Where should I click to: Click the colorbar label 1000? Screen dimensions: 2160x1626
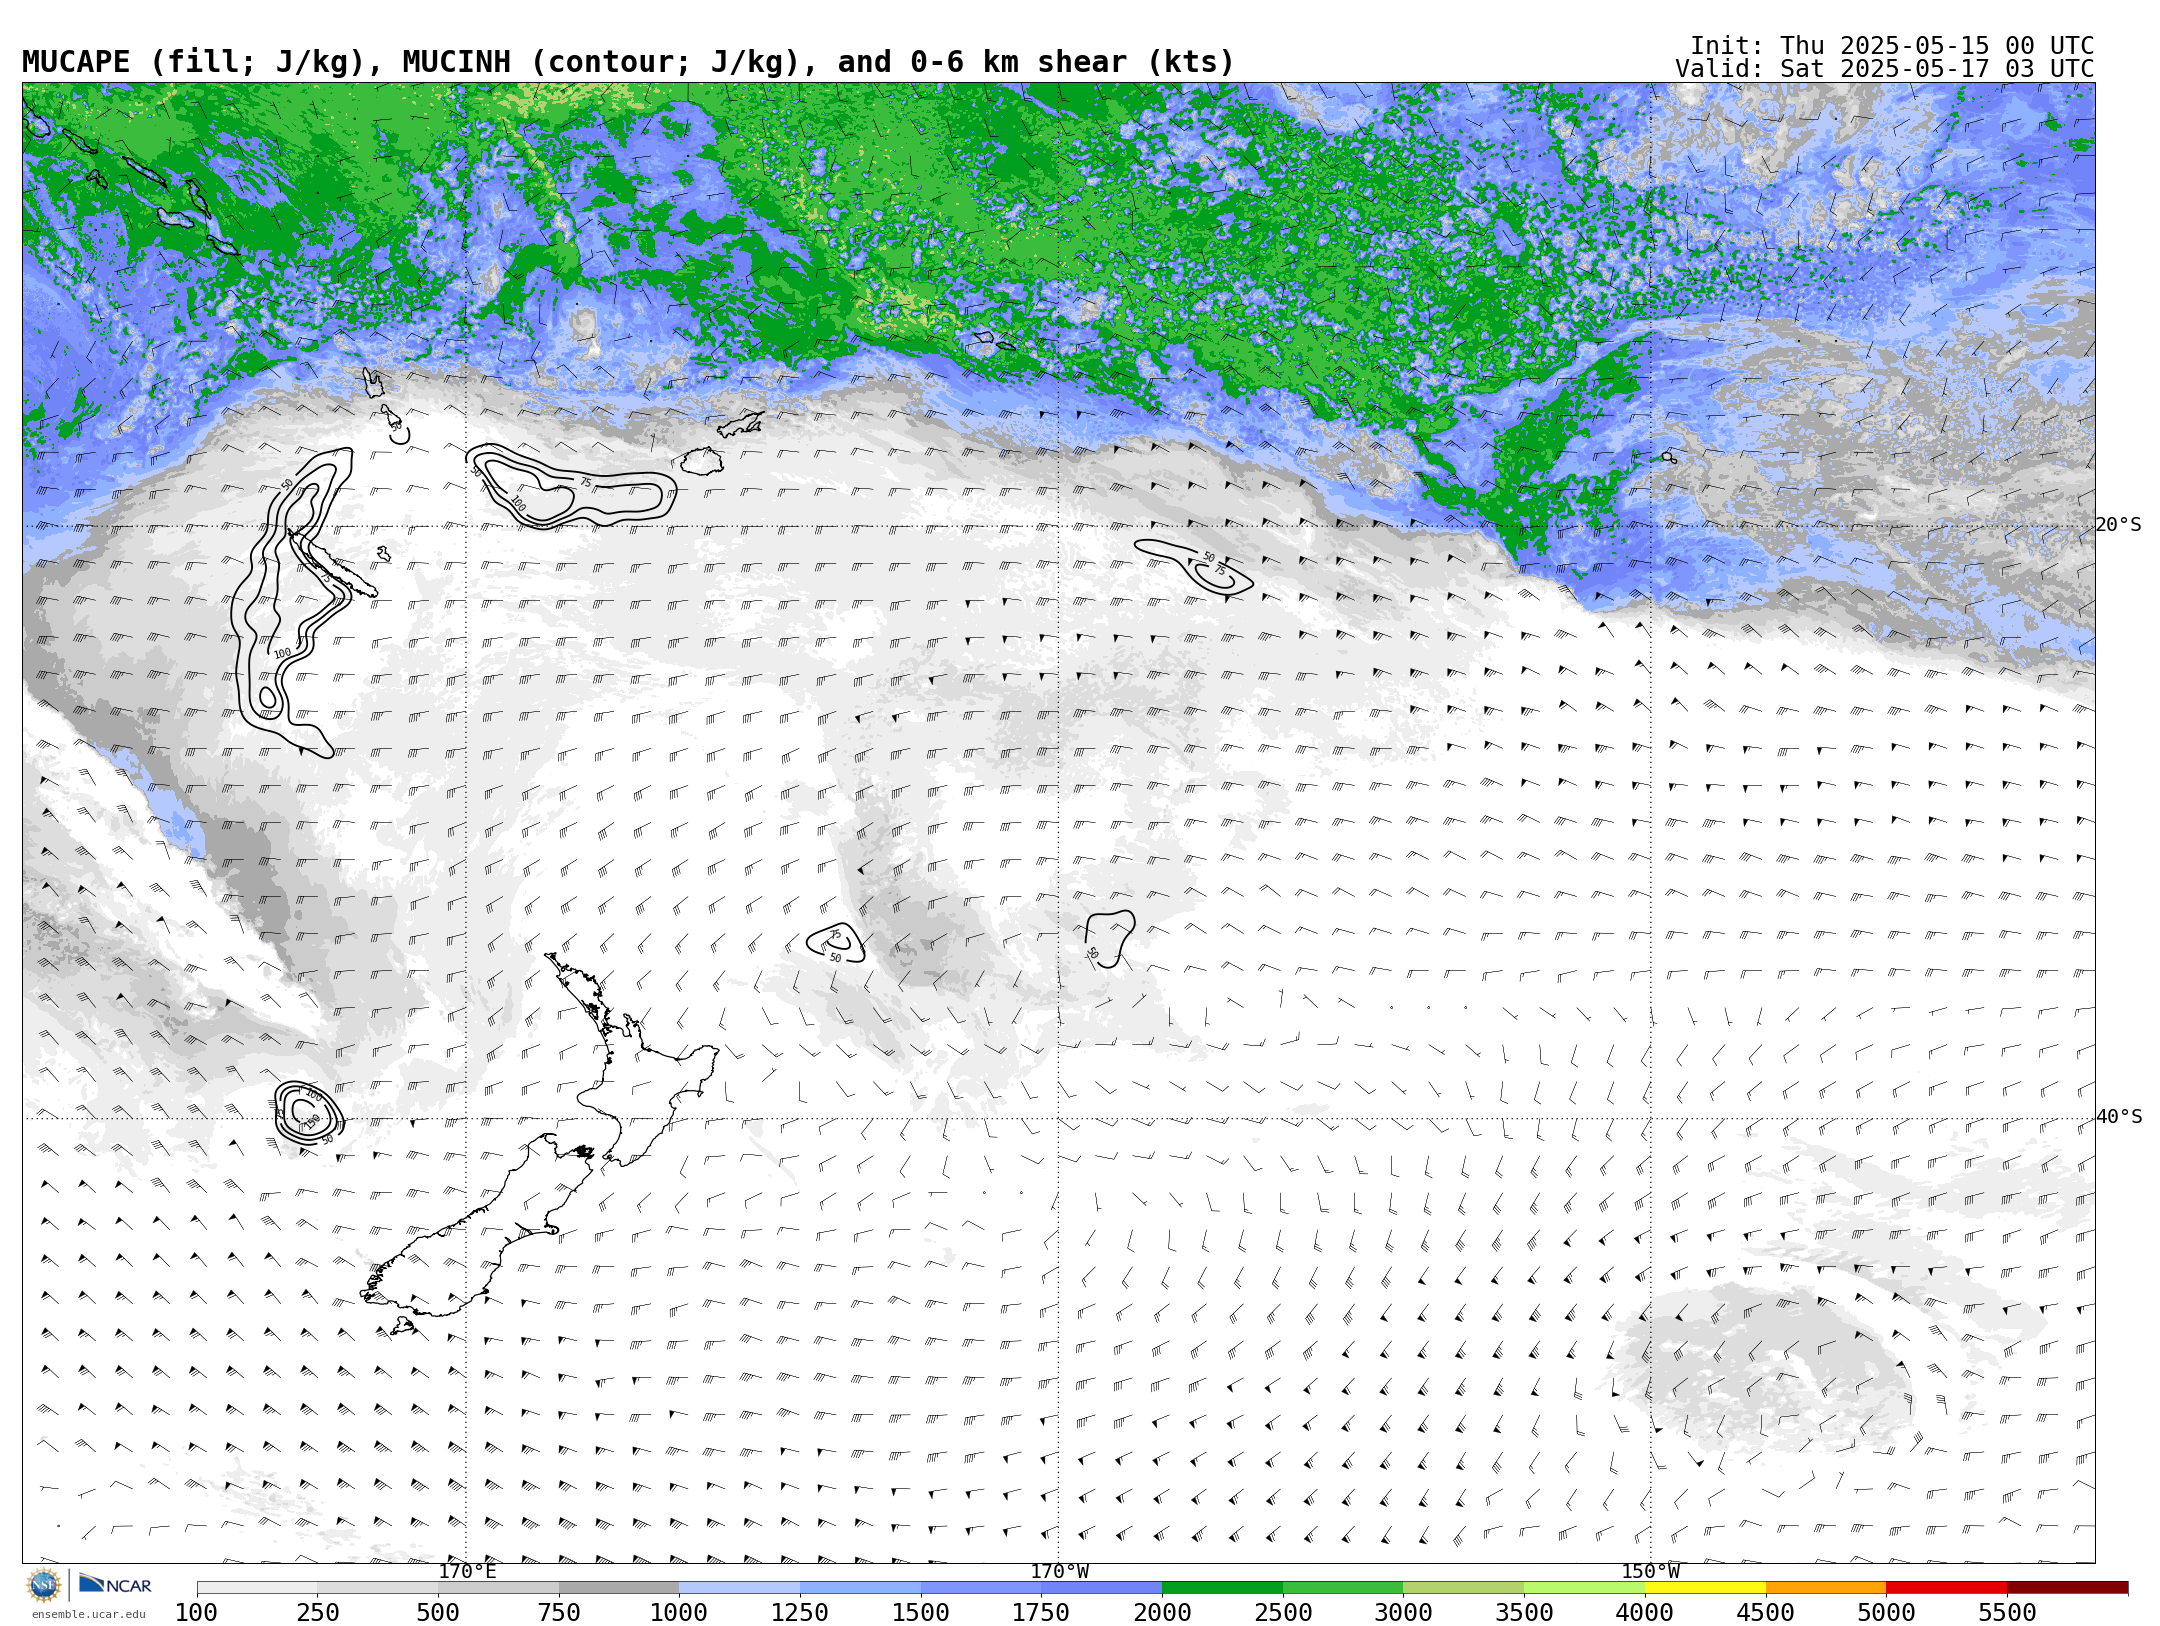pos(680,1612)
